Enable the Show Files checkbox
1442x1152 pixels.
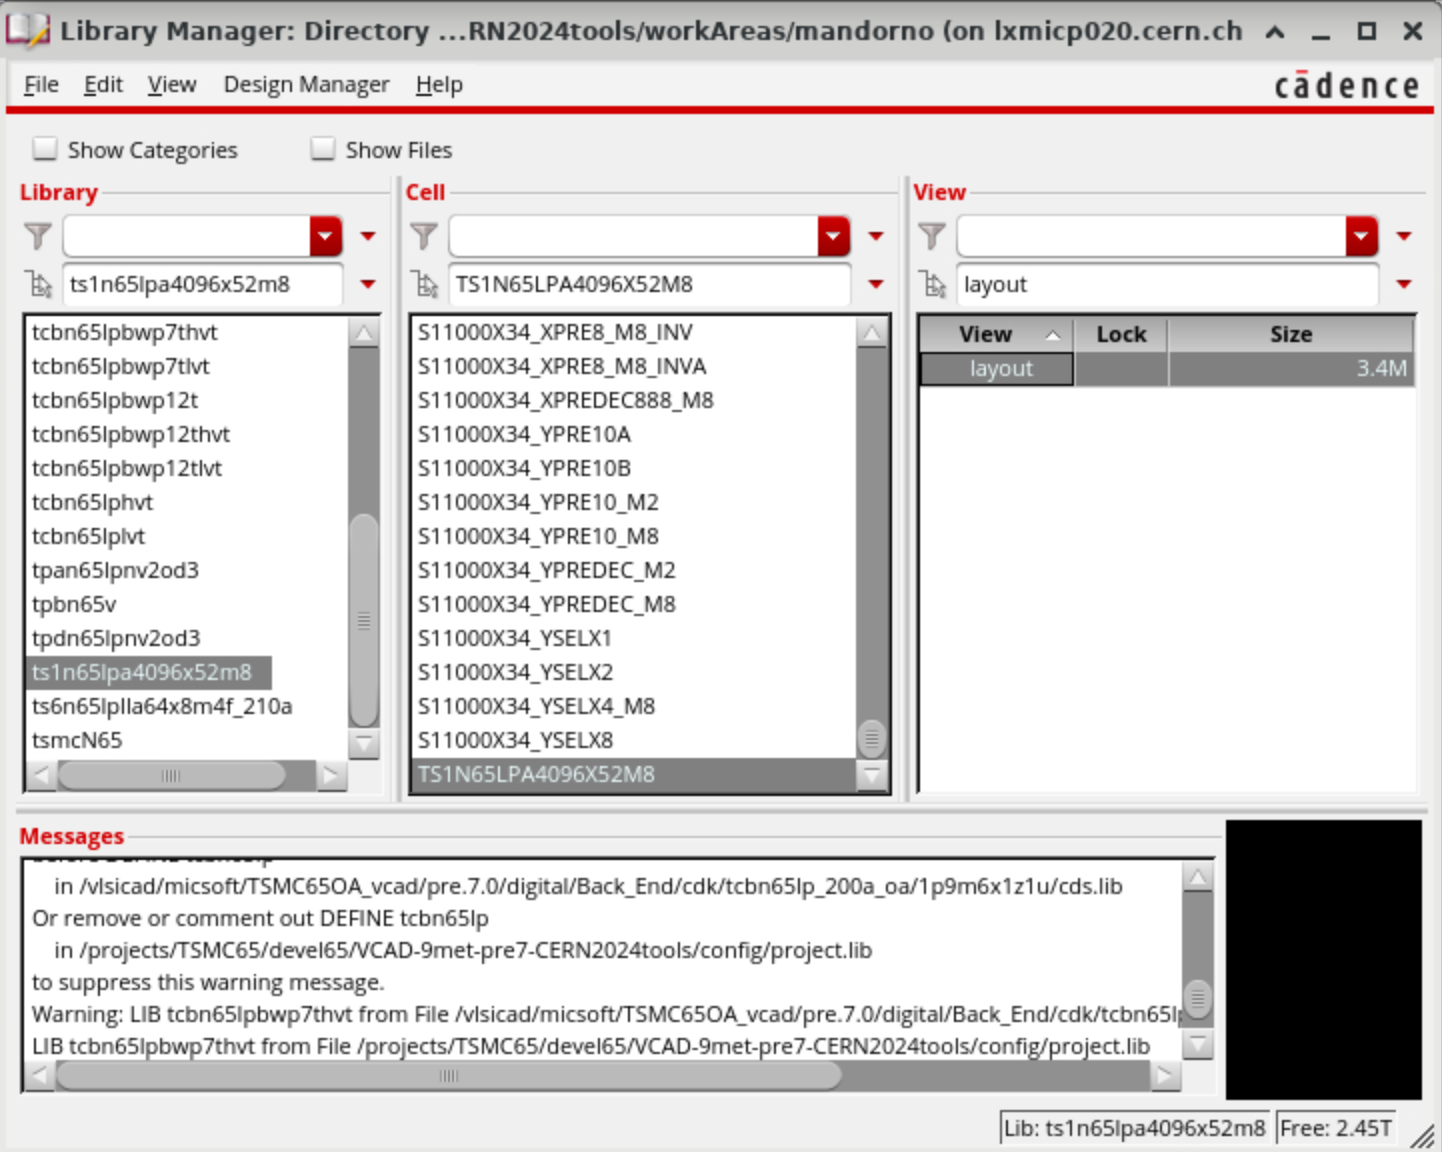coord(322,149)
